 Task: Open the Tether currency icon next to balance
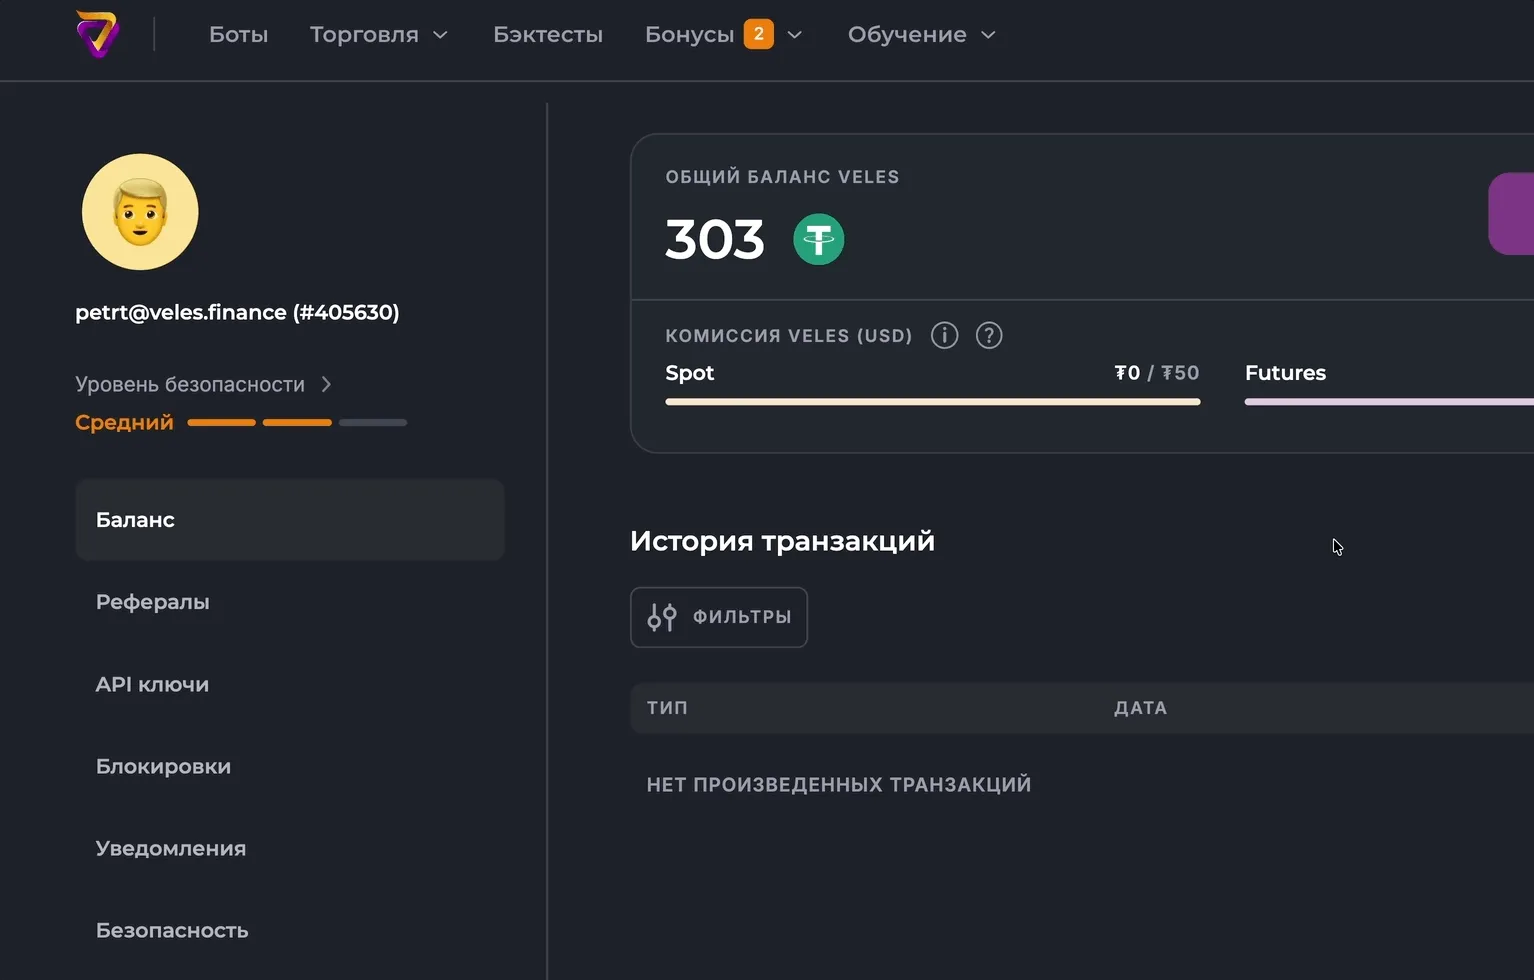818,239
